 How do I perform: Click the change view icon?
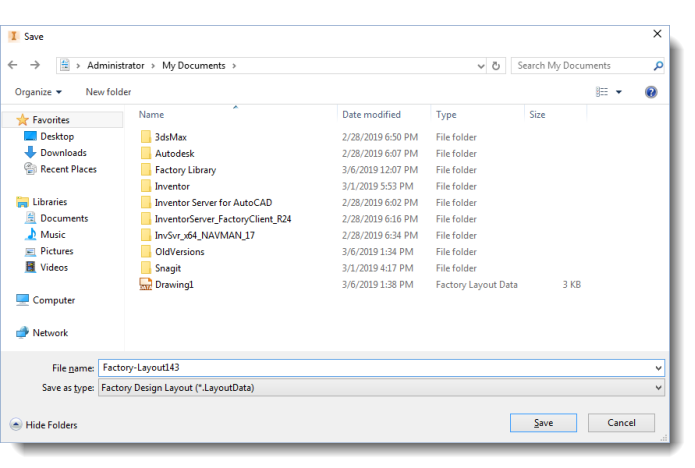point(601,92)
